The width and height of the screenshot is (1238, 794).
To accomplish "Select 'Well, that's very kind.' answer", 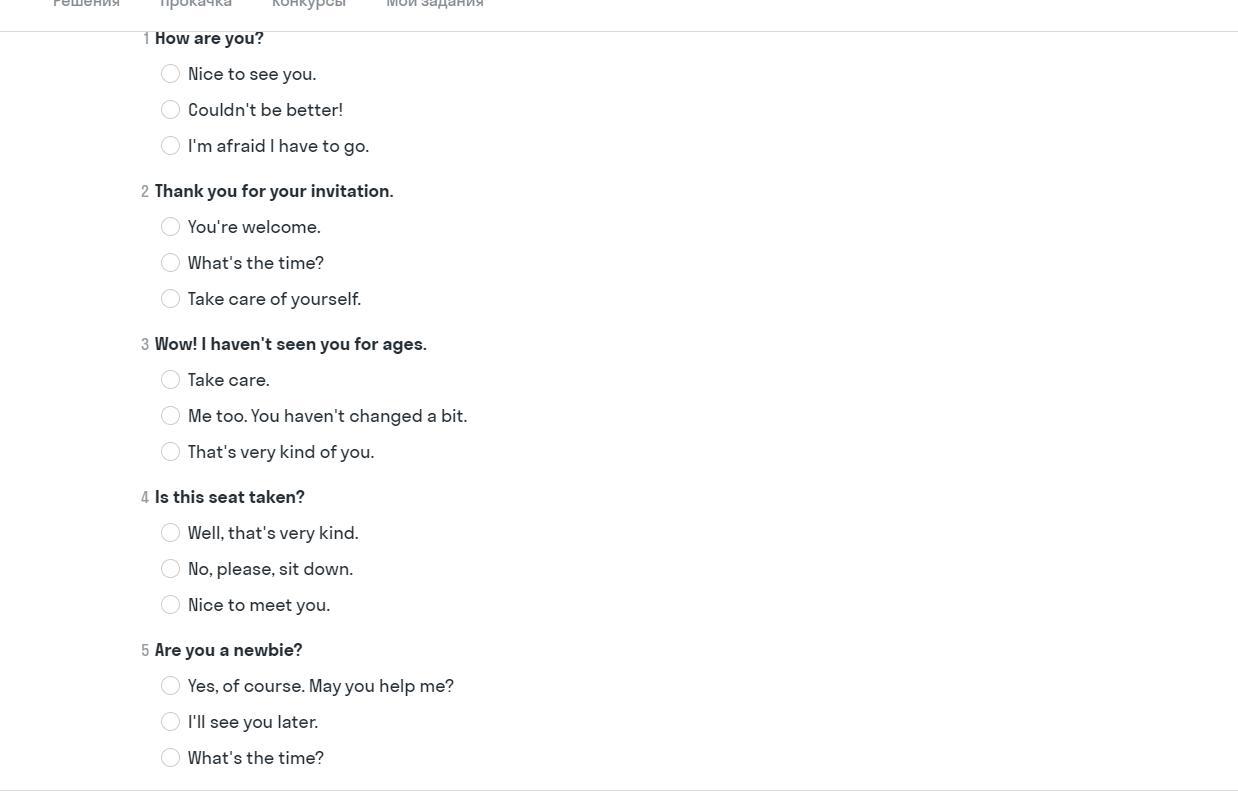I will click(x=170, y=533).
